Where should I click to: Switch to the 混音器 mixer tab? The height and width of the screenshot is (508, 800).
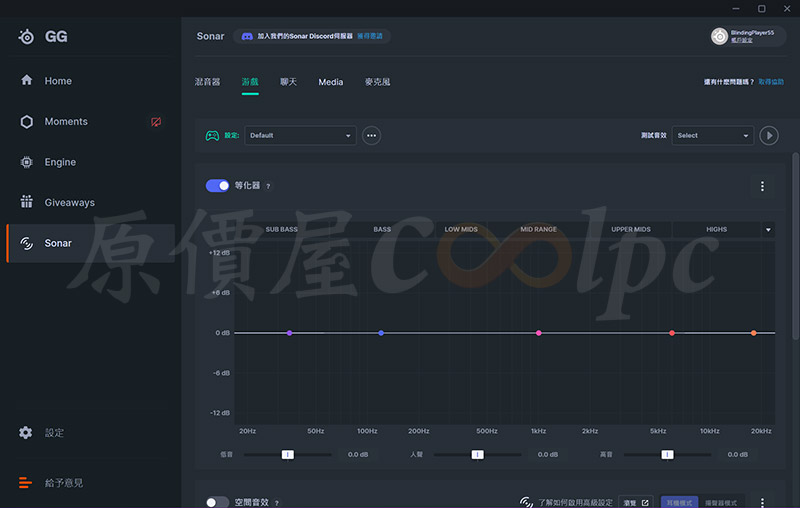(x=207, y=82)
